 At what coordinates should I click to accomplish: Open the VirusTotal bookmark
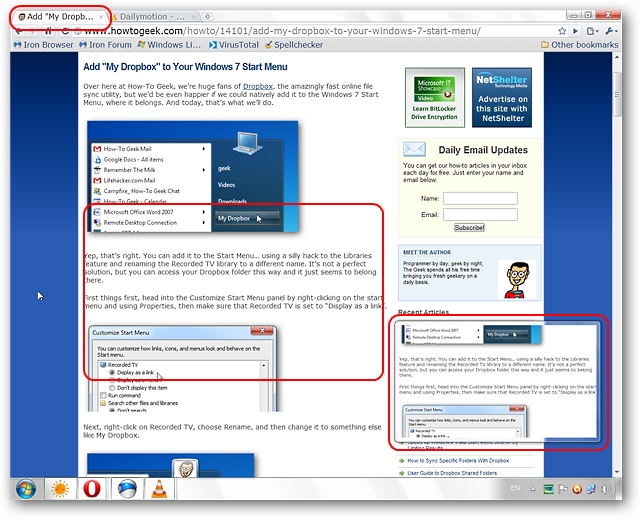(233, 45)
